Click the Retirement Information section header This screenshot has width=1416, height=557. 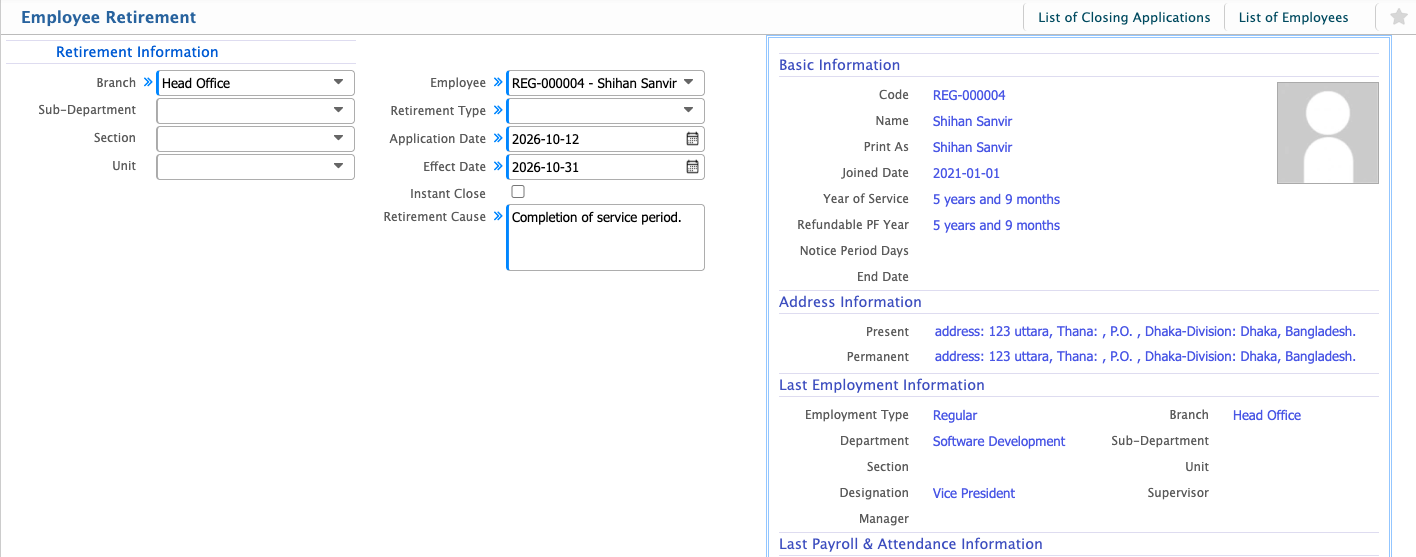(137, 52)
